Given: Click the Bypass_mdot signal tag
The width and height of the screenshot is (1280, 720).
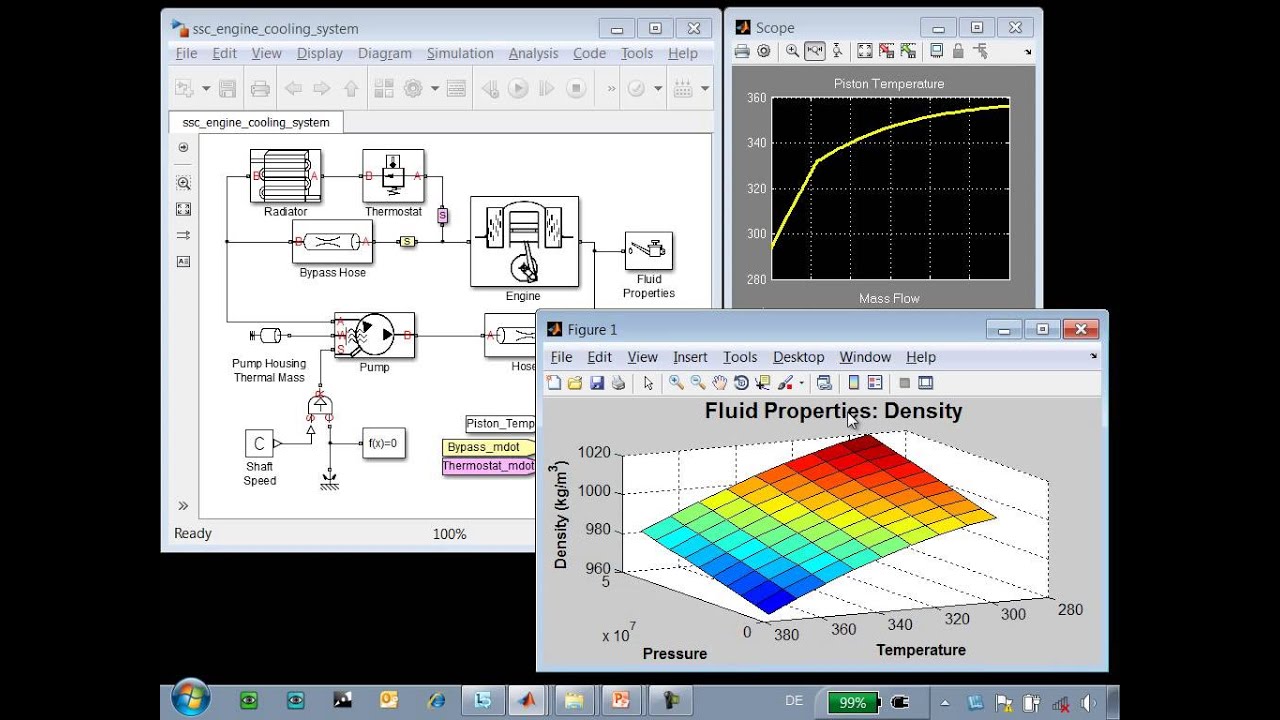Looking at the screenshot, I should [489, 447].
